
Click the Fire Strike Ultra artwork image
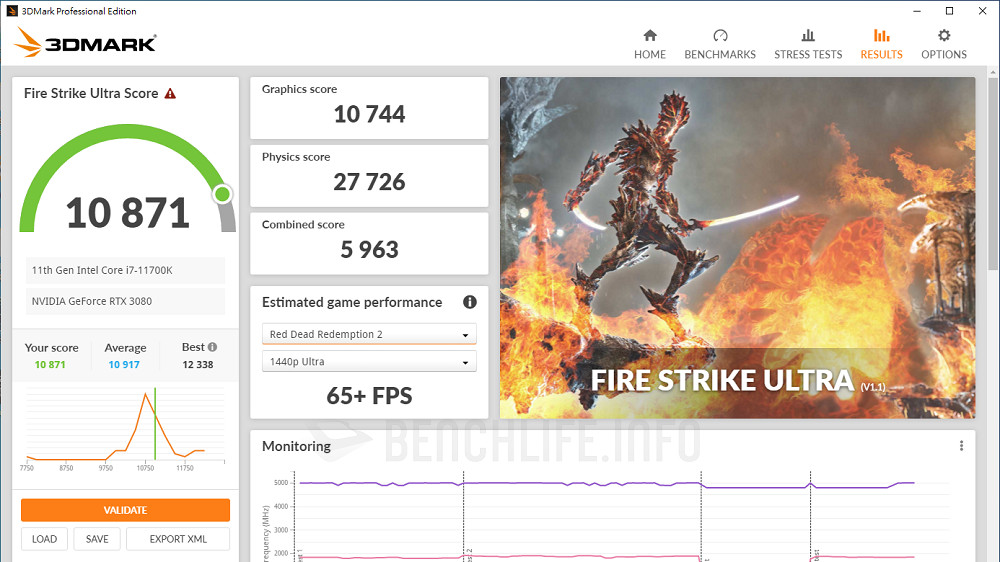click(737, 248)
